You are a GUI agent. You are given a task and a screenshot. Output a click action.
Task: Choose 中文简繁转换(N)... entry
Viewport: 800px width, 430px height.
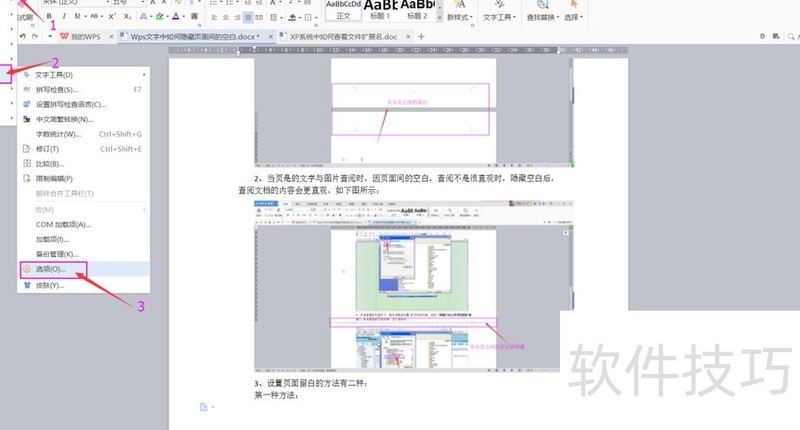(84, 119)
